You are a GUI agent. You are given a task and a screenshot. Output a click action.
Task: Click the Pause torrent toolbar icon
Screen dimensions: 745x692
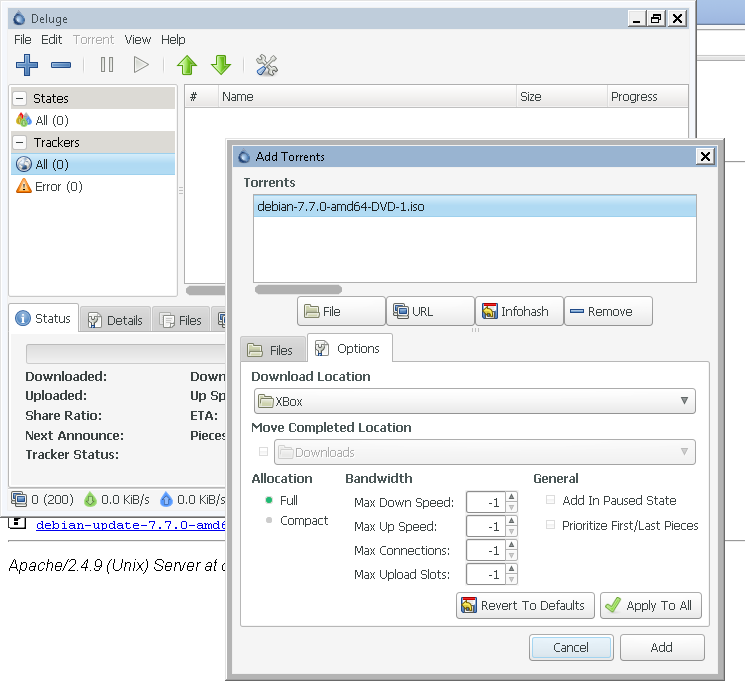coord(107,65)
